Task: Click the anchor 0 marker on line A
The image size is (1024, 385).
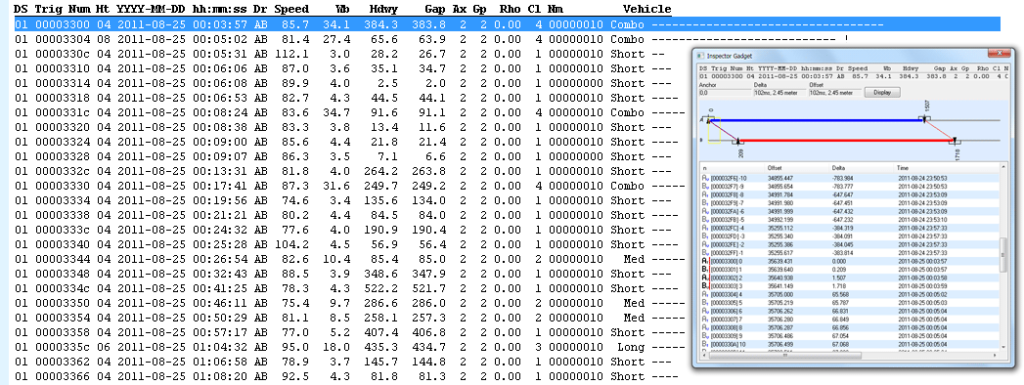Action: click(x=709, y=120)
